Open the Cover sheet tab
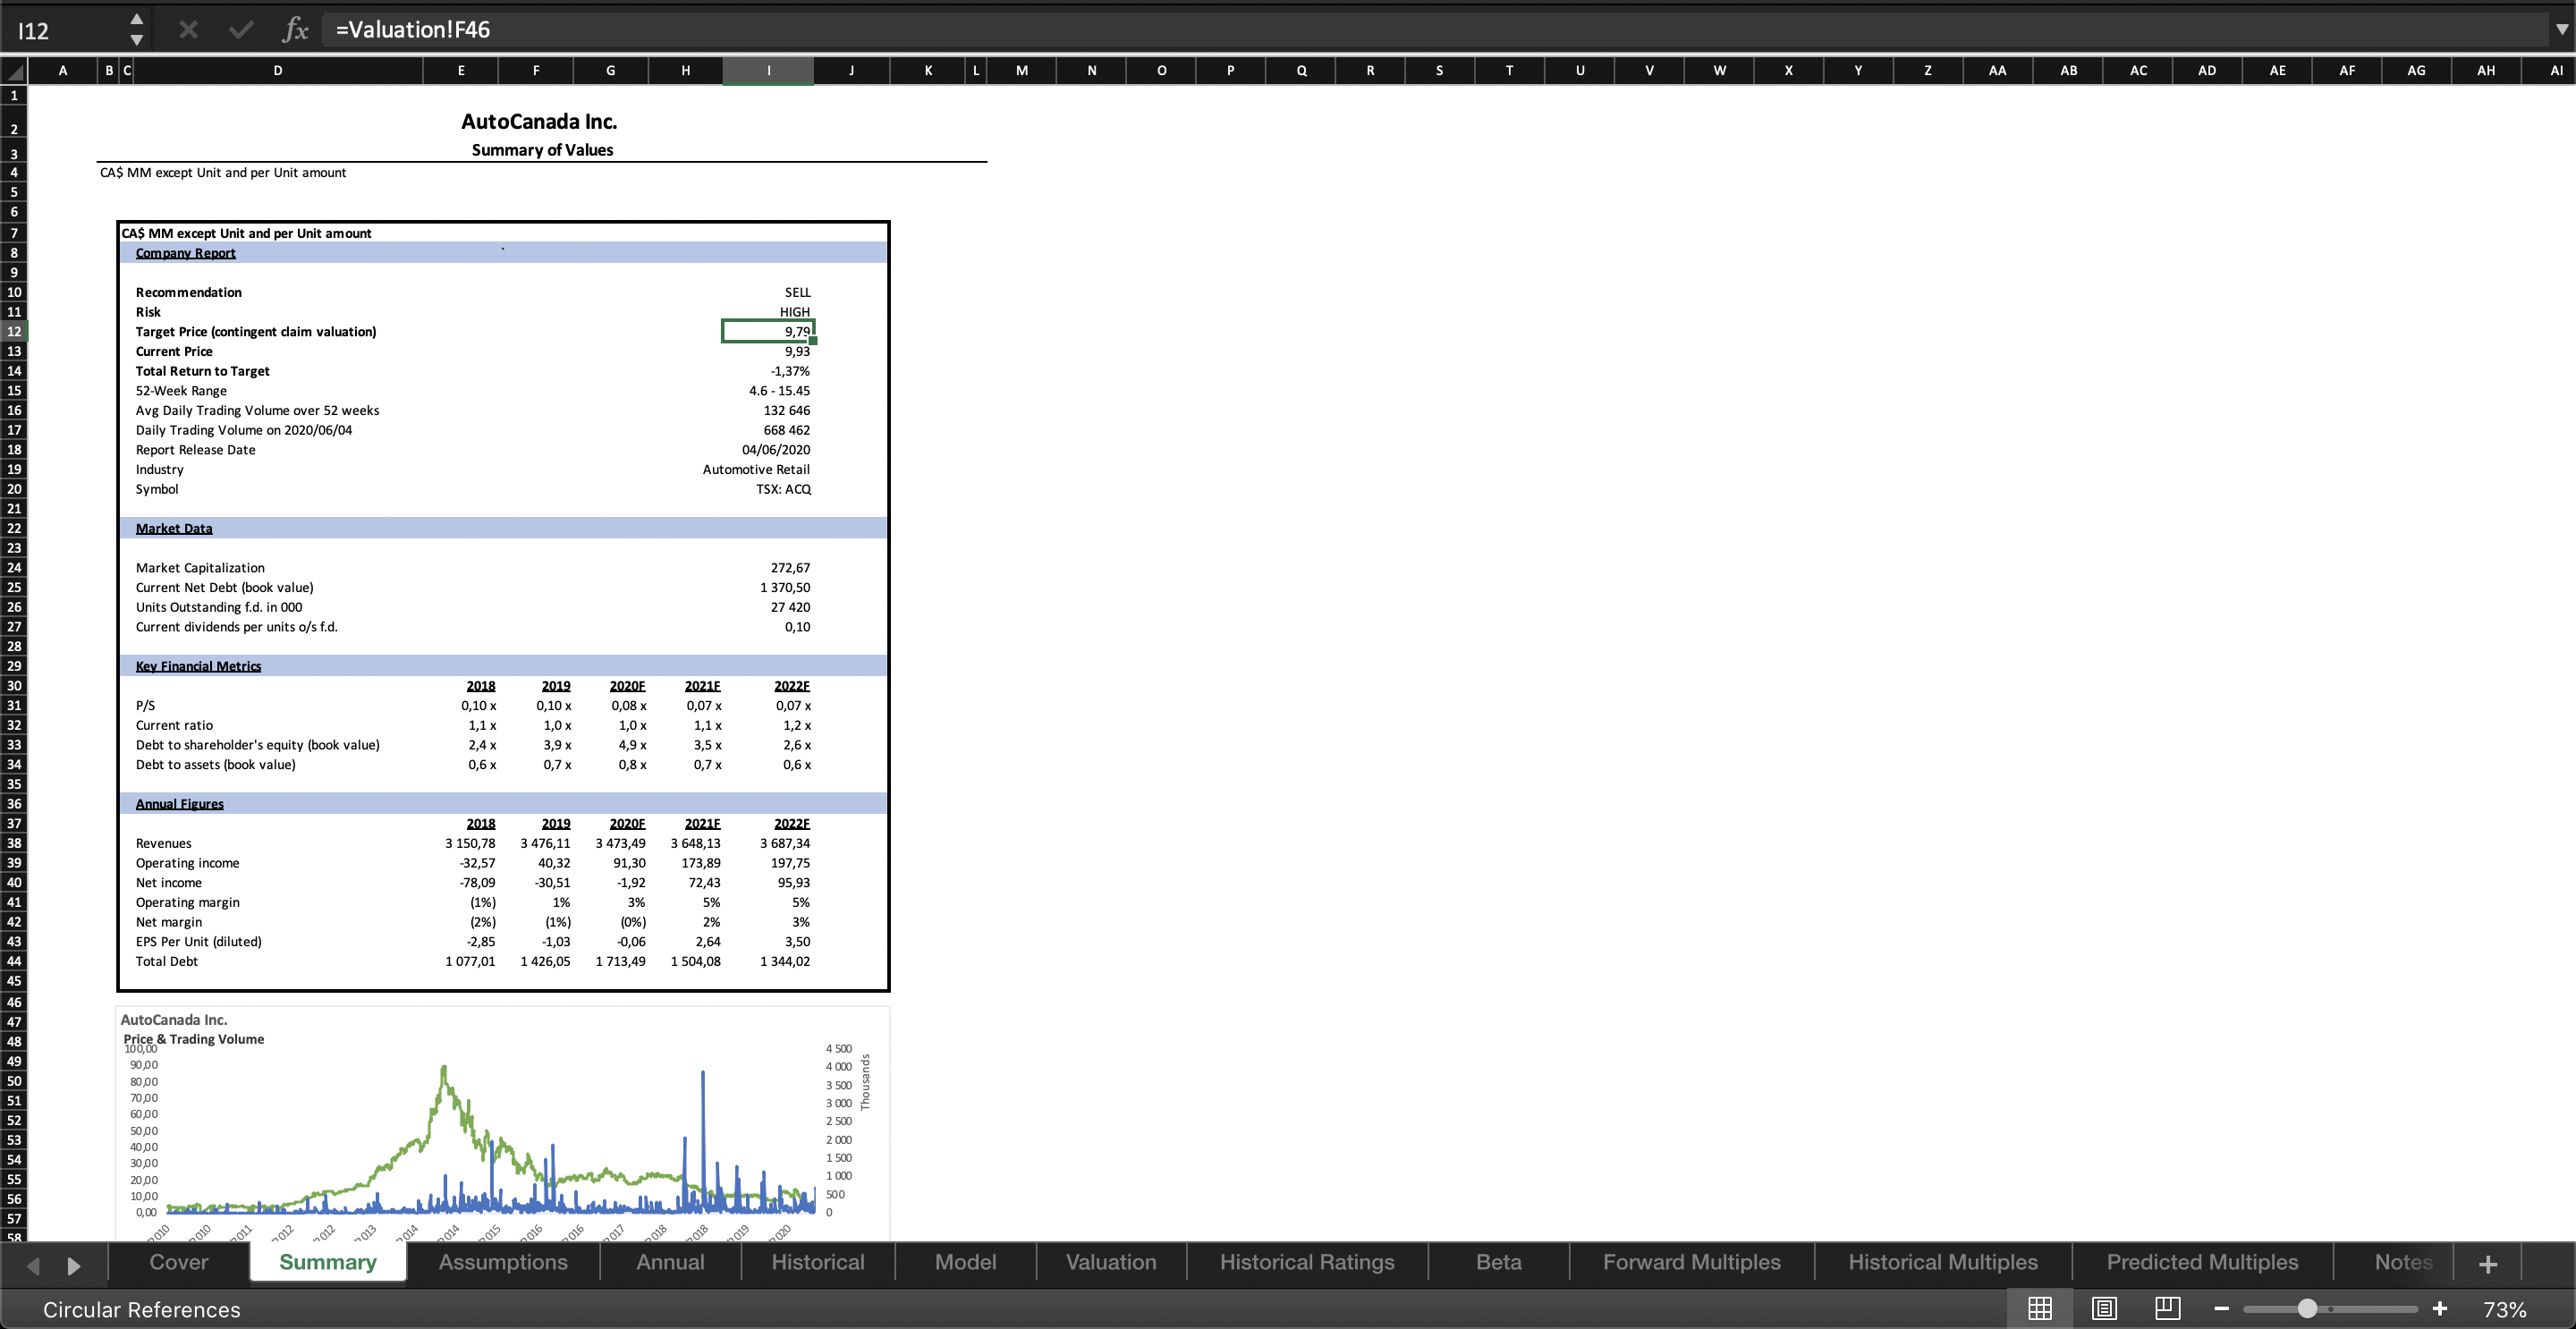Image resolution: width=2576 pixels, height=1329 pixels. point(179,1262)
